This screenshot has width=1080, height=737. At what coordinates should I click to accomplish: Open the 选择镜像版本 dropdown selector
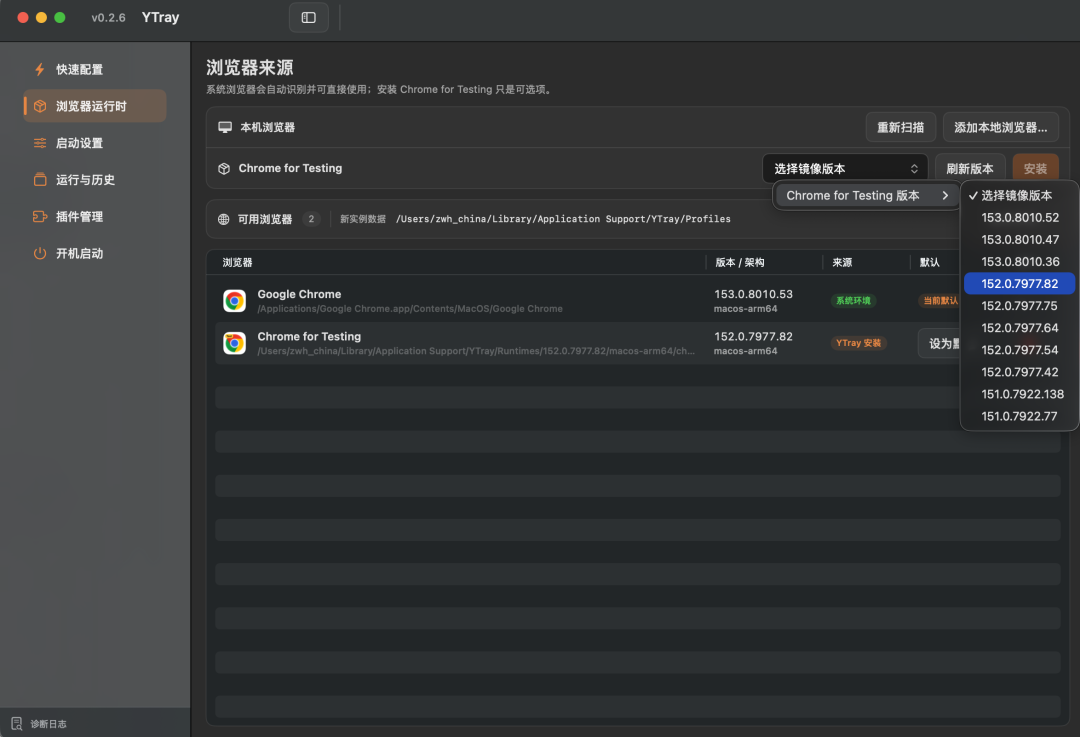pos(845,169)
